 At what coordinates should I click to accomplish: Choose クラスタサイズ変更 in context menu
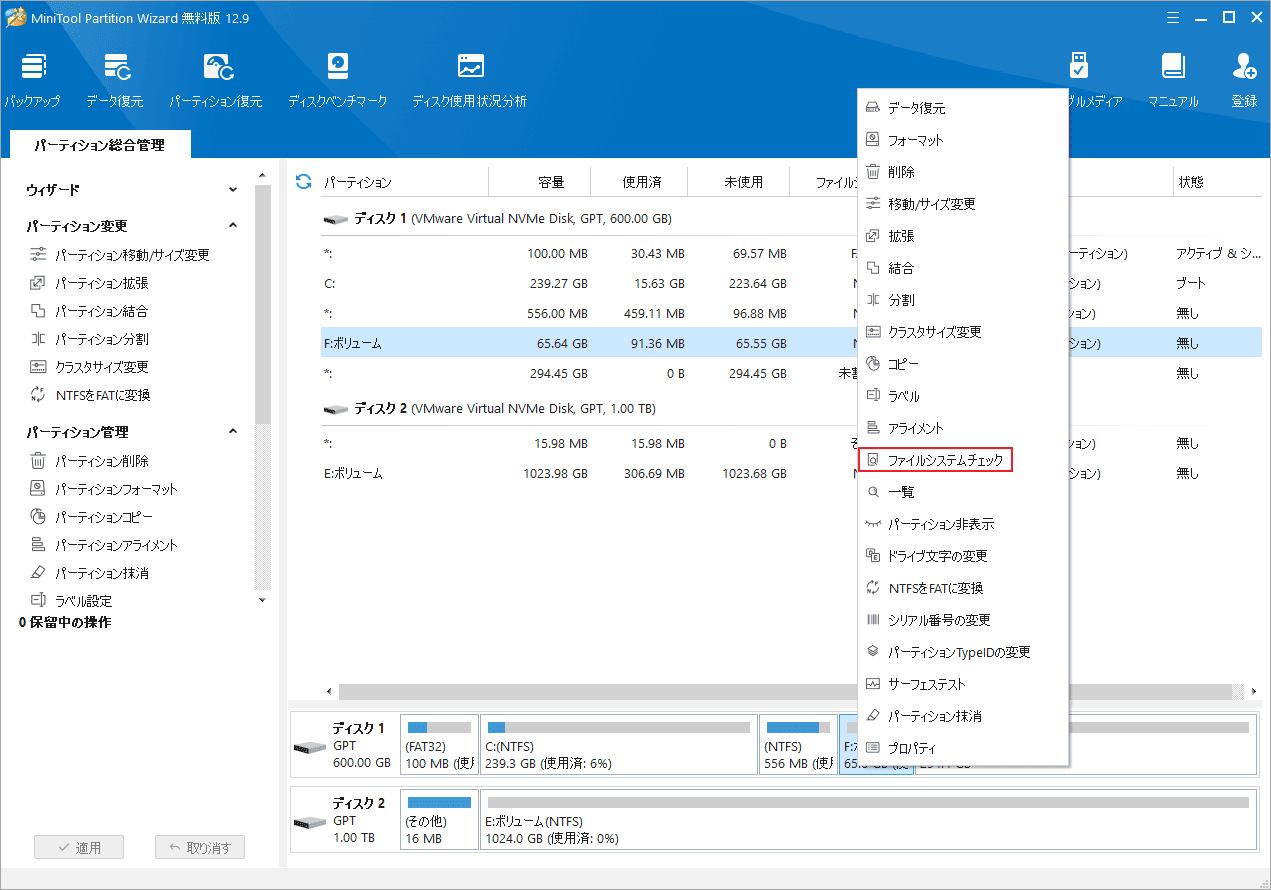(963, 332)
